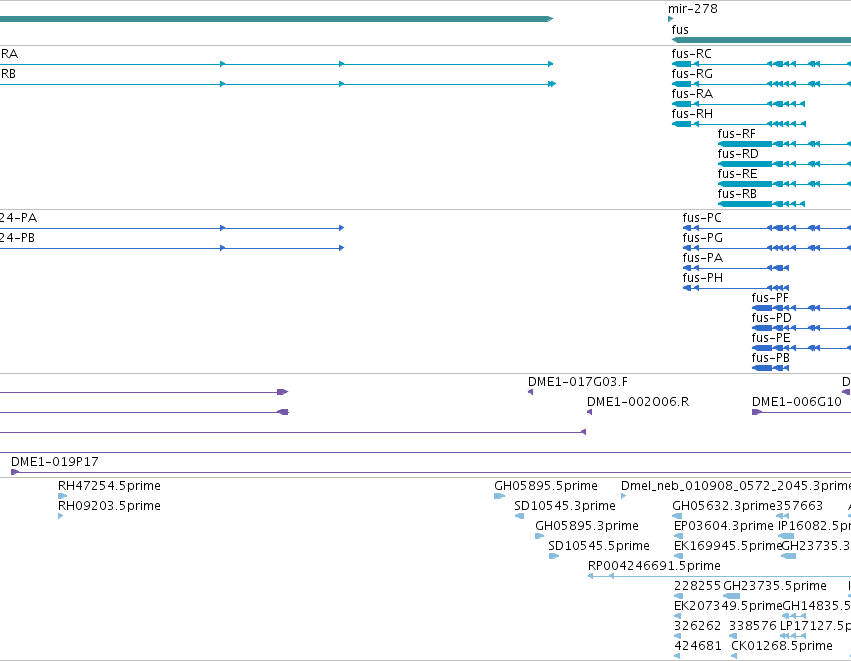Click the fus-RF transcript thick exon glyph

(x=745, y=144)
